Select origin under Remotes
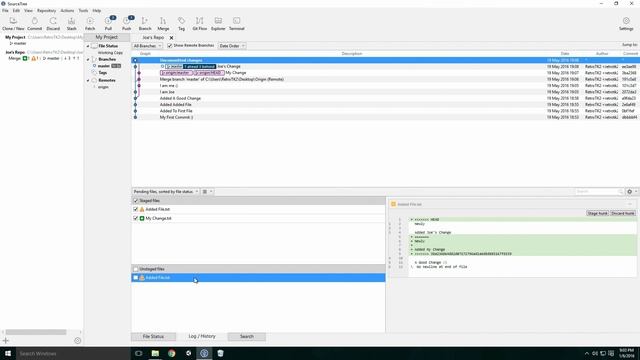 (103, 87)
